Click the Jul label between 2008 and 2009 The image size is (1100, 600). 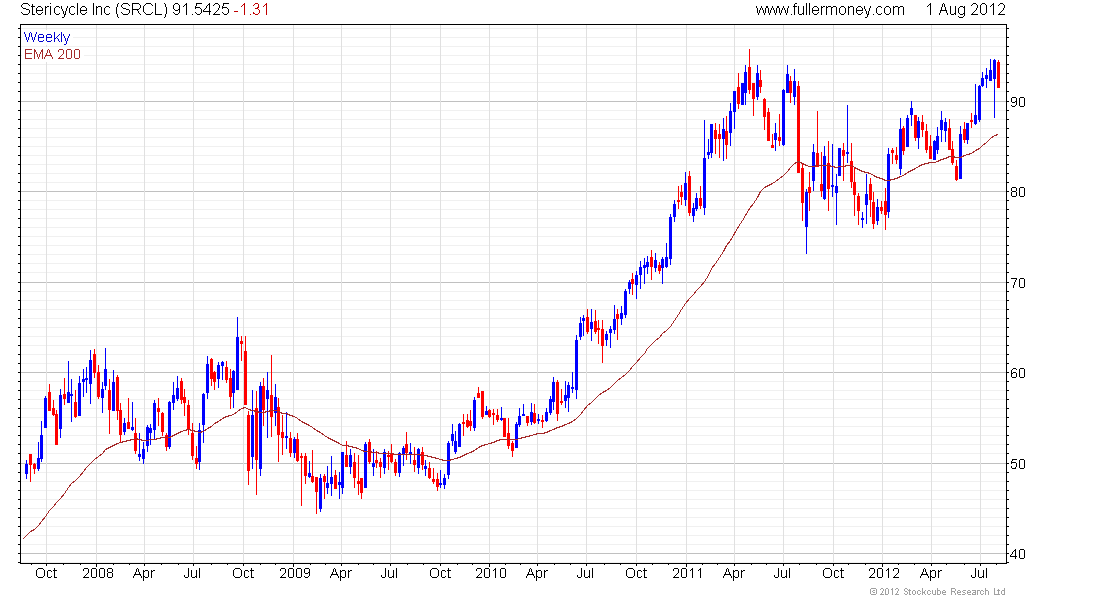tap(192, 573)
